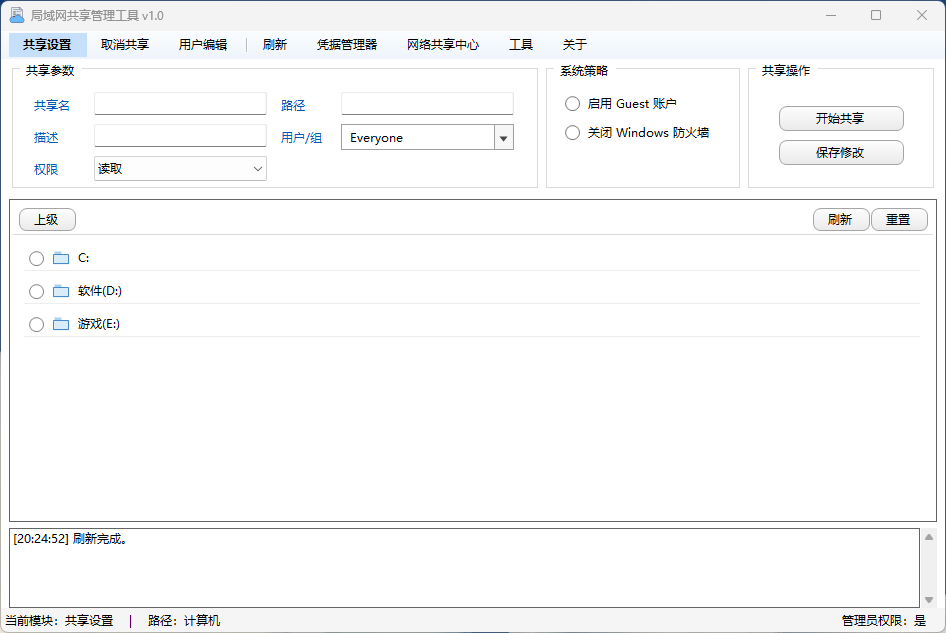Open 凭据管理器 menu item
The width and height of the screenshot is (946, 633).
click(347, 45)
